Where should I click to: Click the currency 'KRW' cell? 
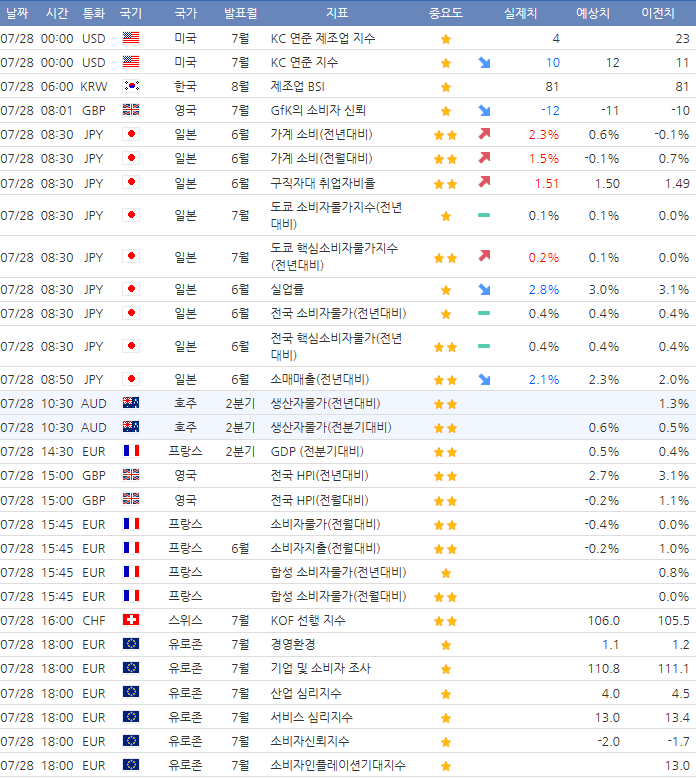(x=94, y=86)
